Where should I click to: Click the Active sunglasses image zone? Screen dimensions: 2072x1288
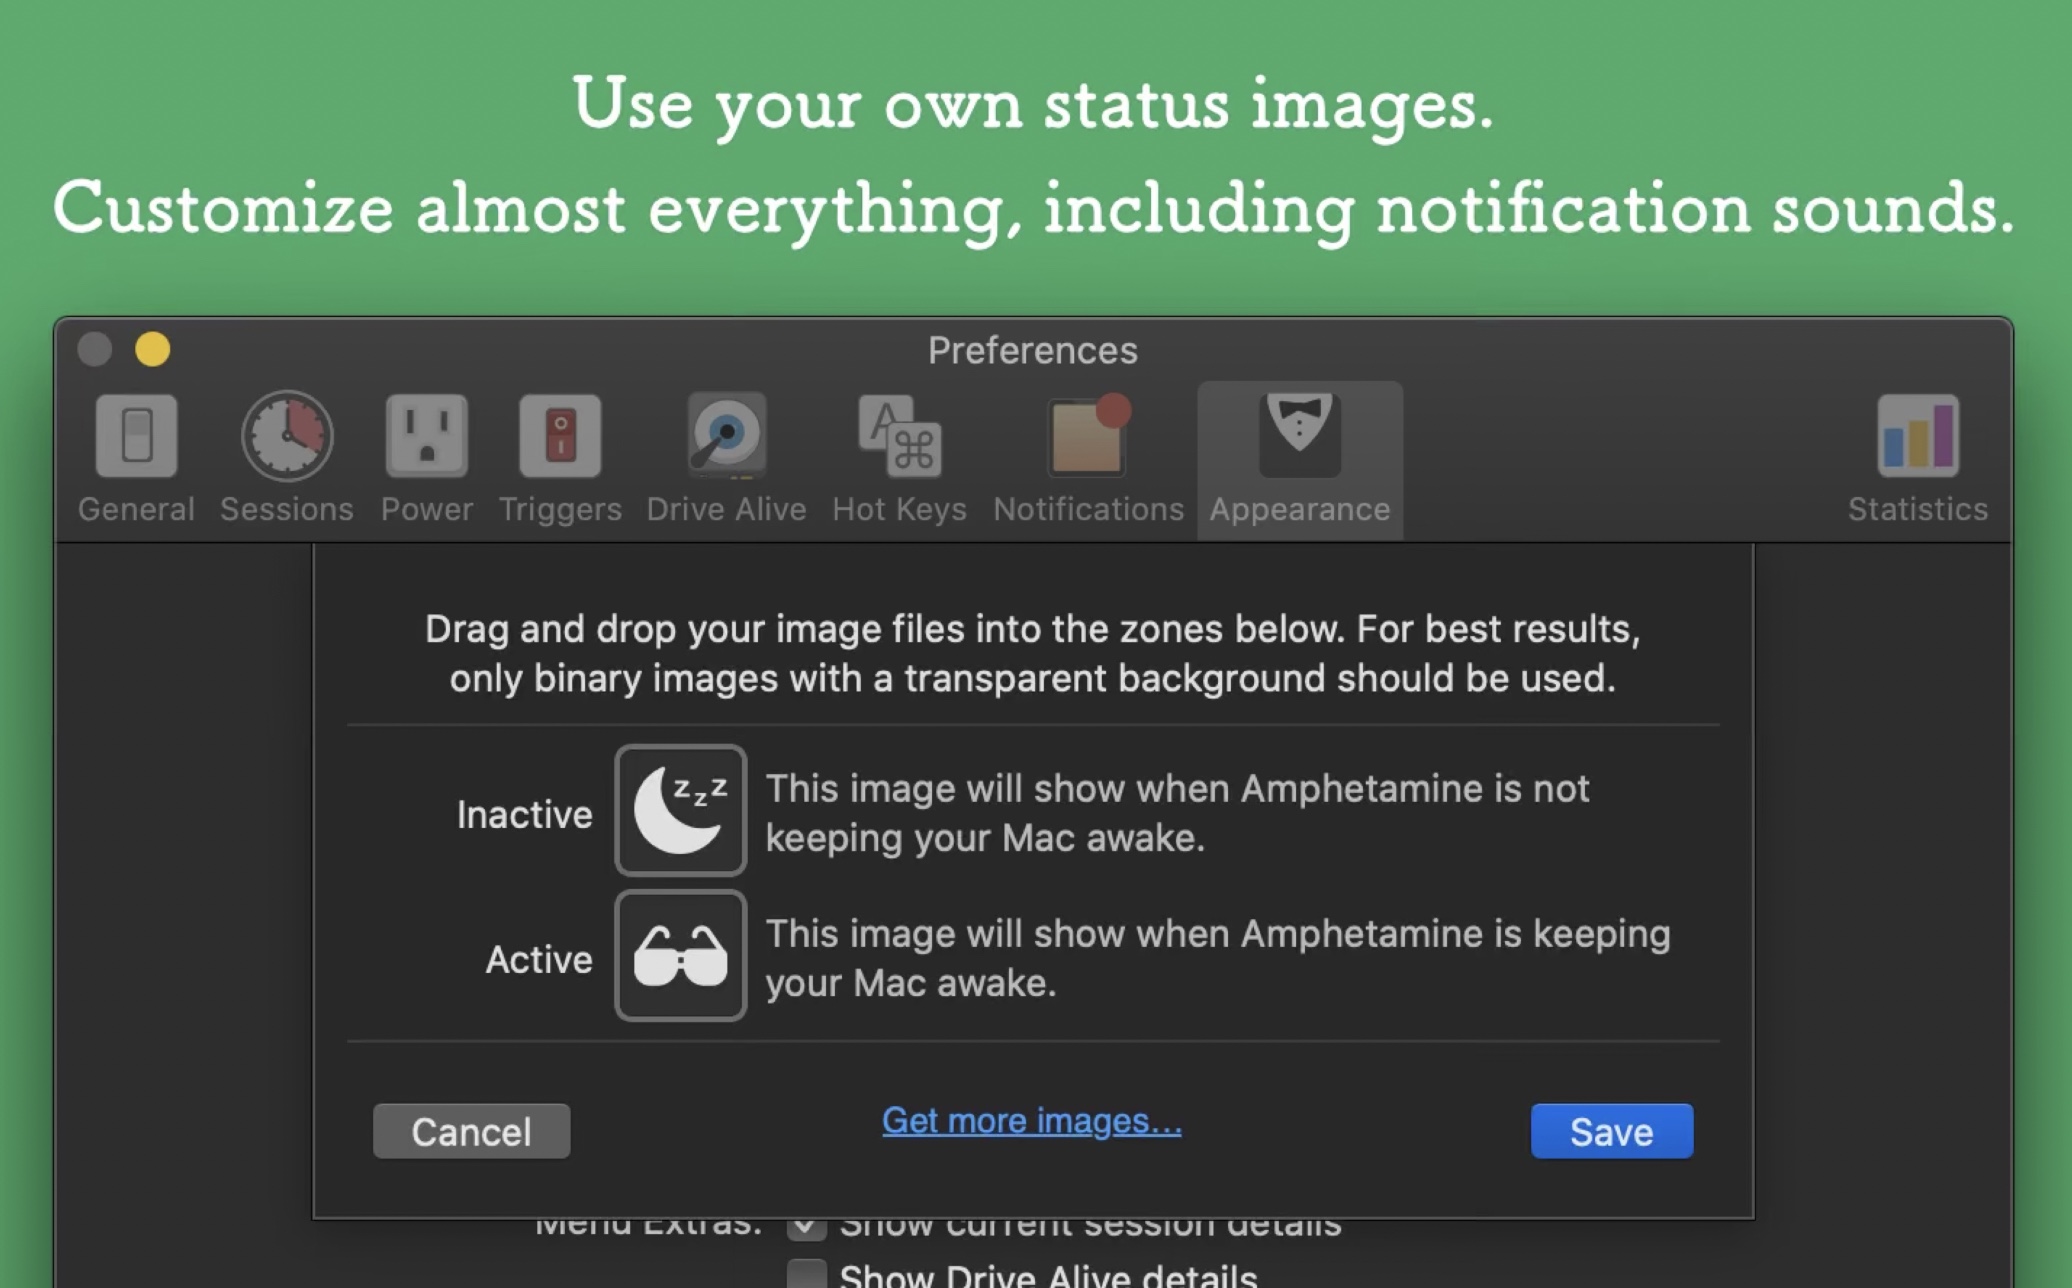tap(681, 956)
